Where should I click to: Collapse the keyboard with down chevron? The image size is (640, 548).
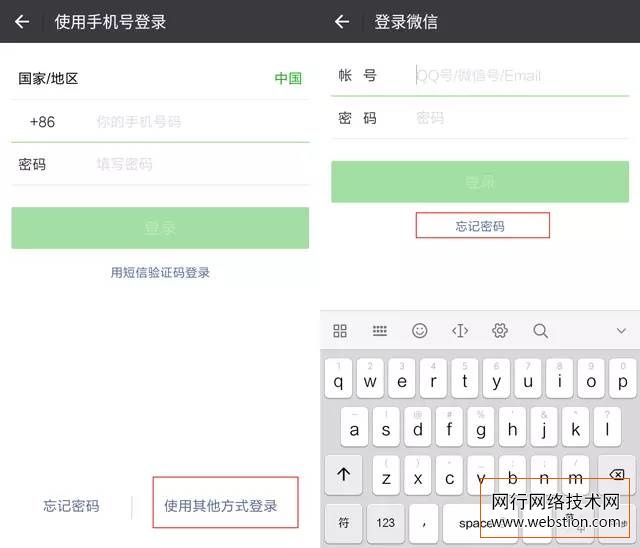click(621, 331)
